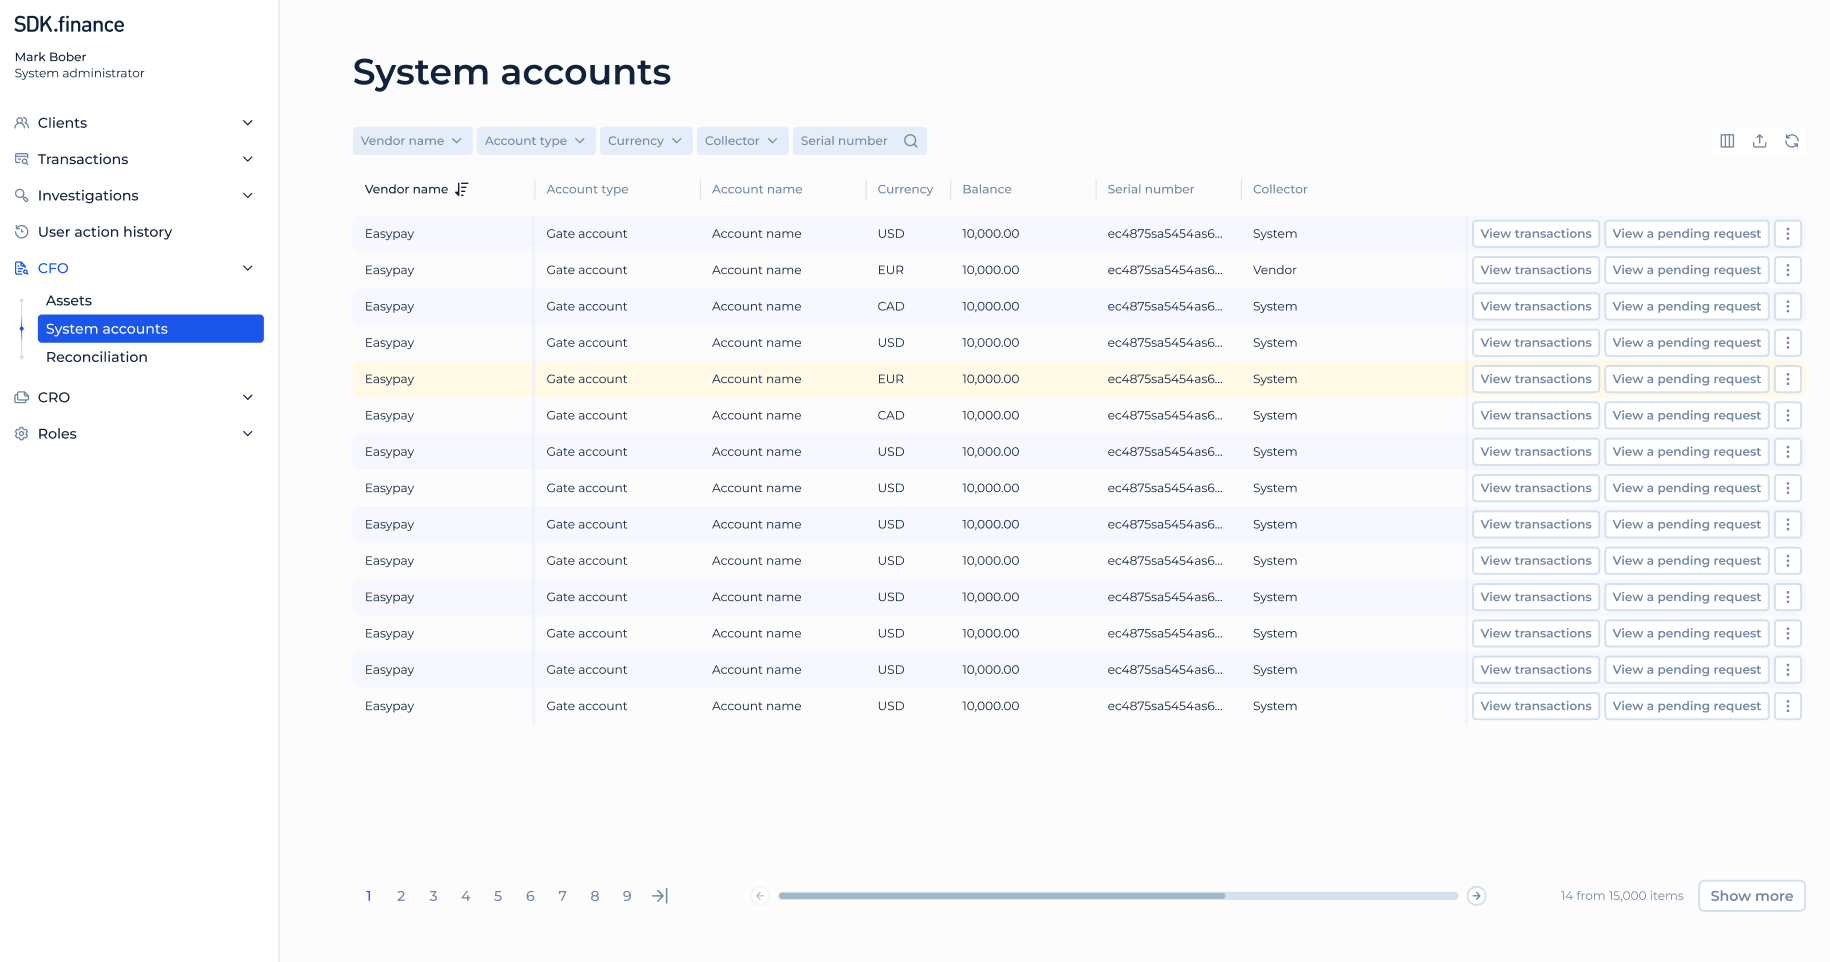Viewport: 1830px width, 962px height.
Task: Open the Vendor name filter dropdown
Action: (412, 141)
